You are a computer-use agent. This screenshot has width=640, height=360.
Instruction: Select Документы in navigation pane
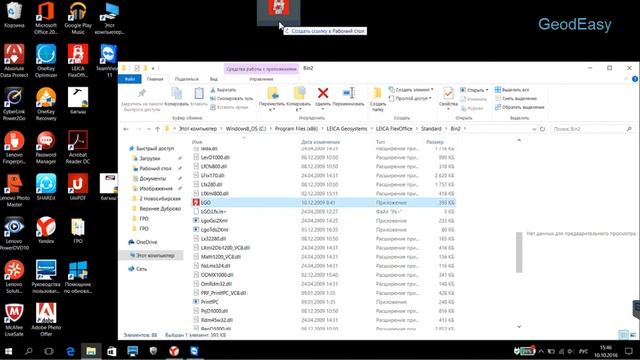[153, 179]
